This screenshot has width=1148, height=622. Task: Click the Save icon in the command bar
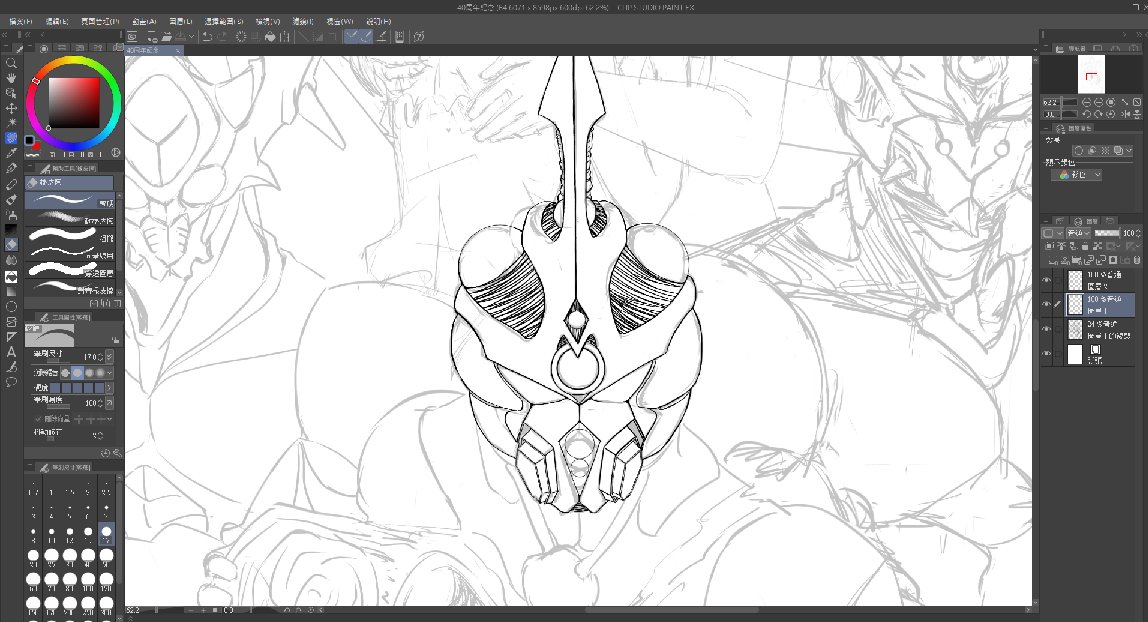pos(167,37)
